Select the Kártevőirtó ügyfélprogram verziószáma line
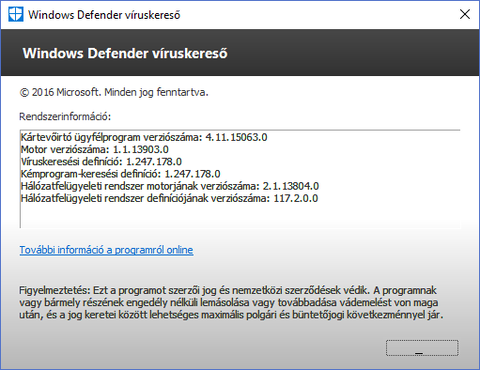The image size is (480, 370). click(144, 137)
